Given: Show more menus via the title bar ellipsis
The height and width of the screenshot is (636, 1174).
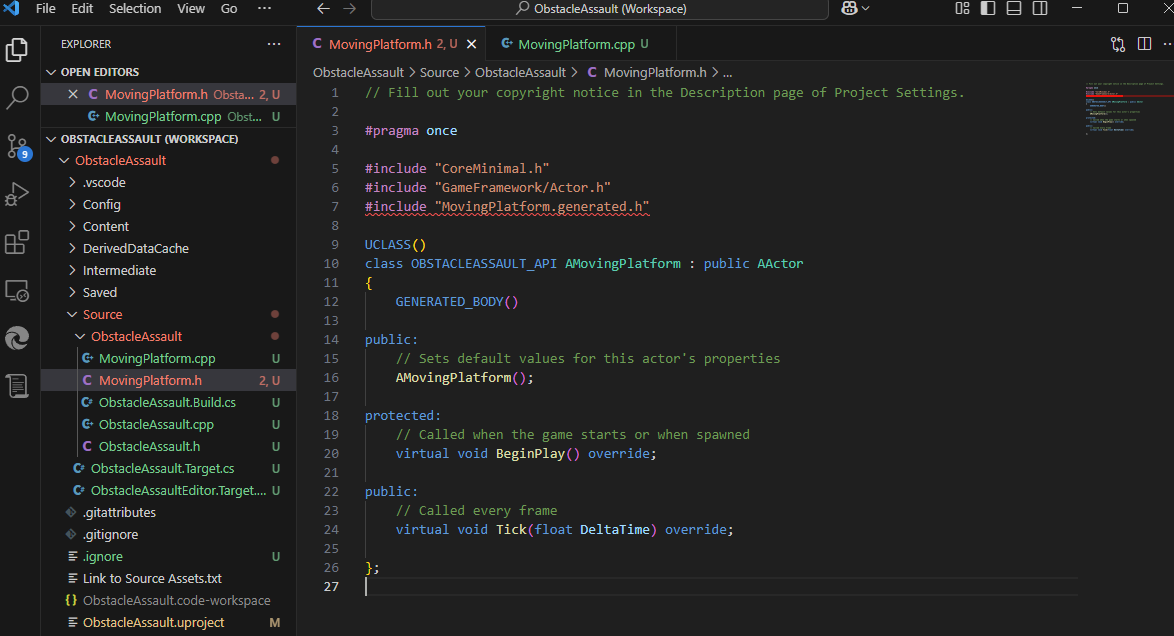Looking at the screenshot, I should (264, 9).
